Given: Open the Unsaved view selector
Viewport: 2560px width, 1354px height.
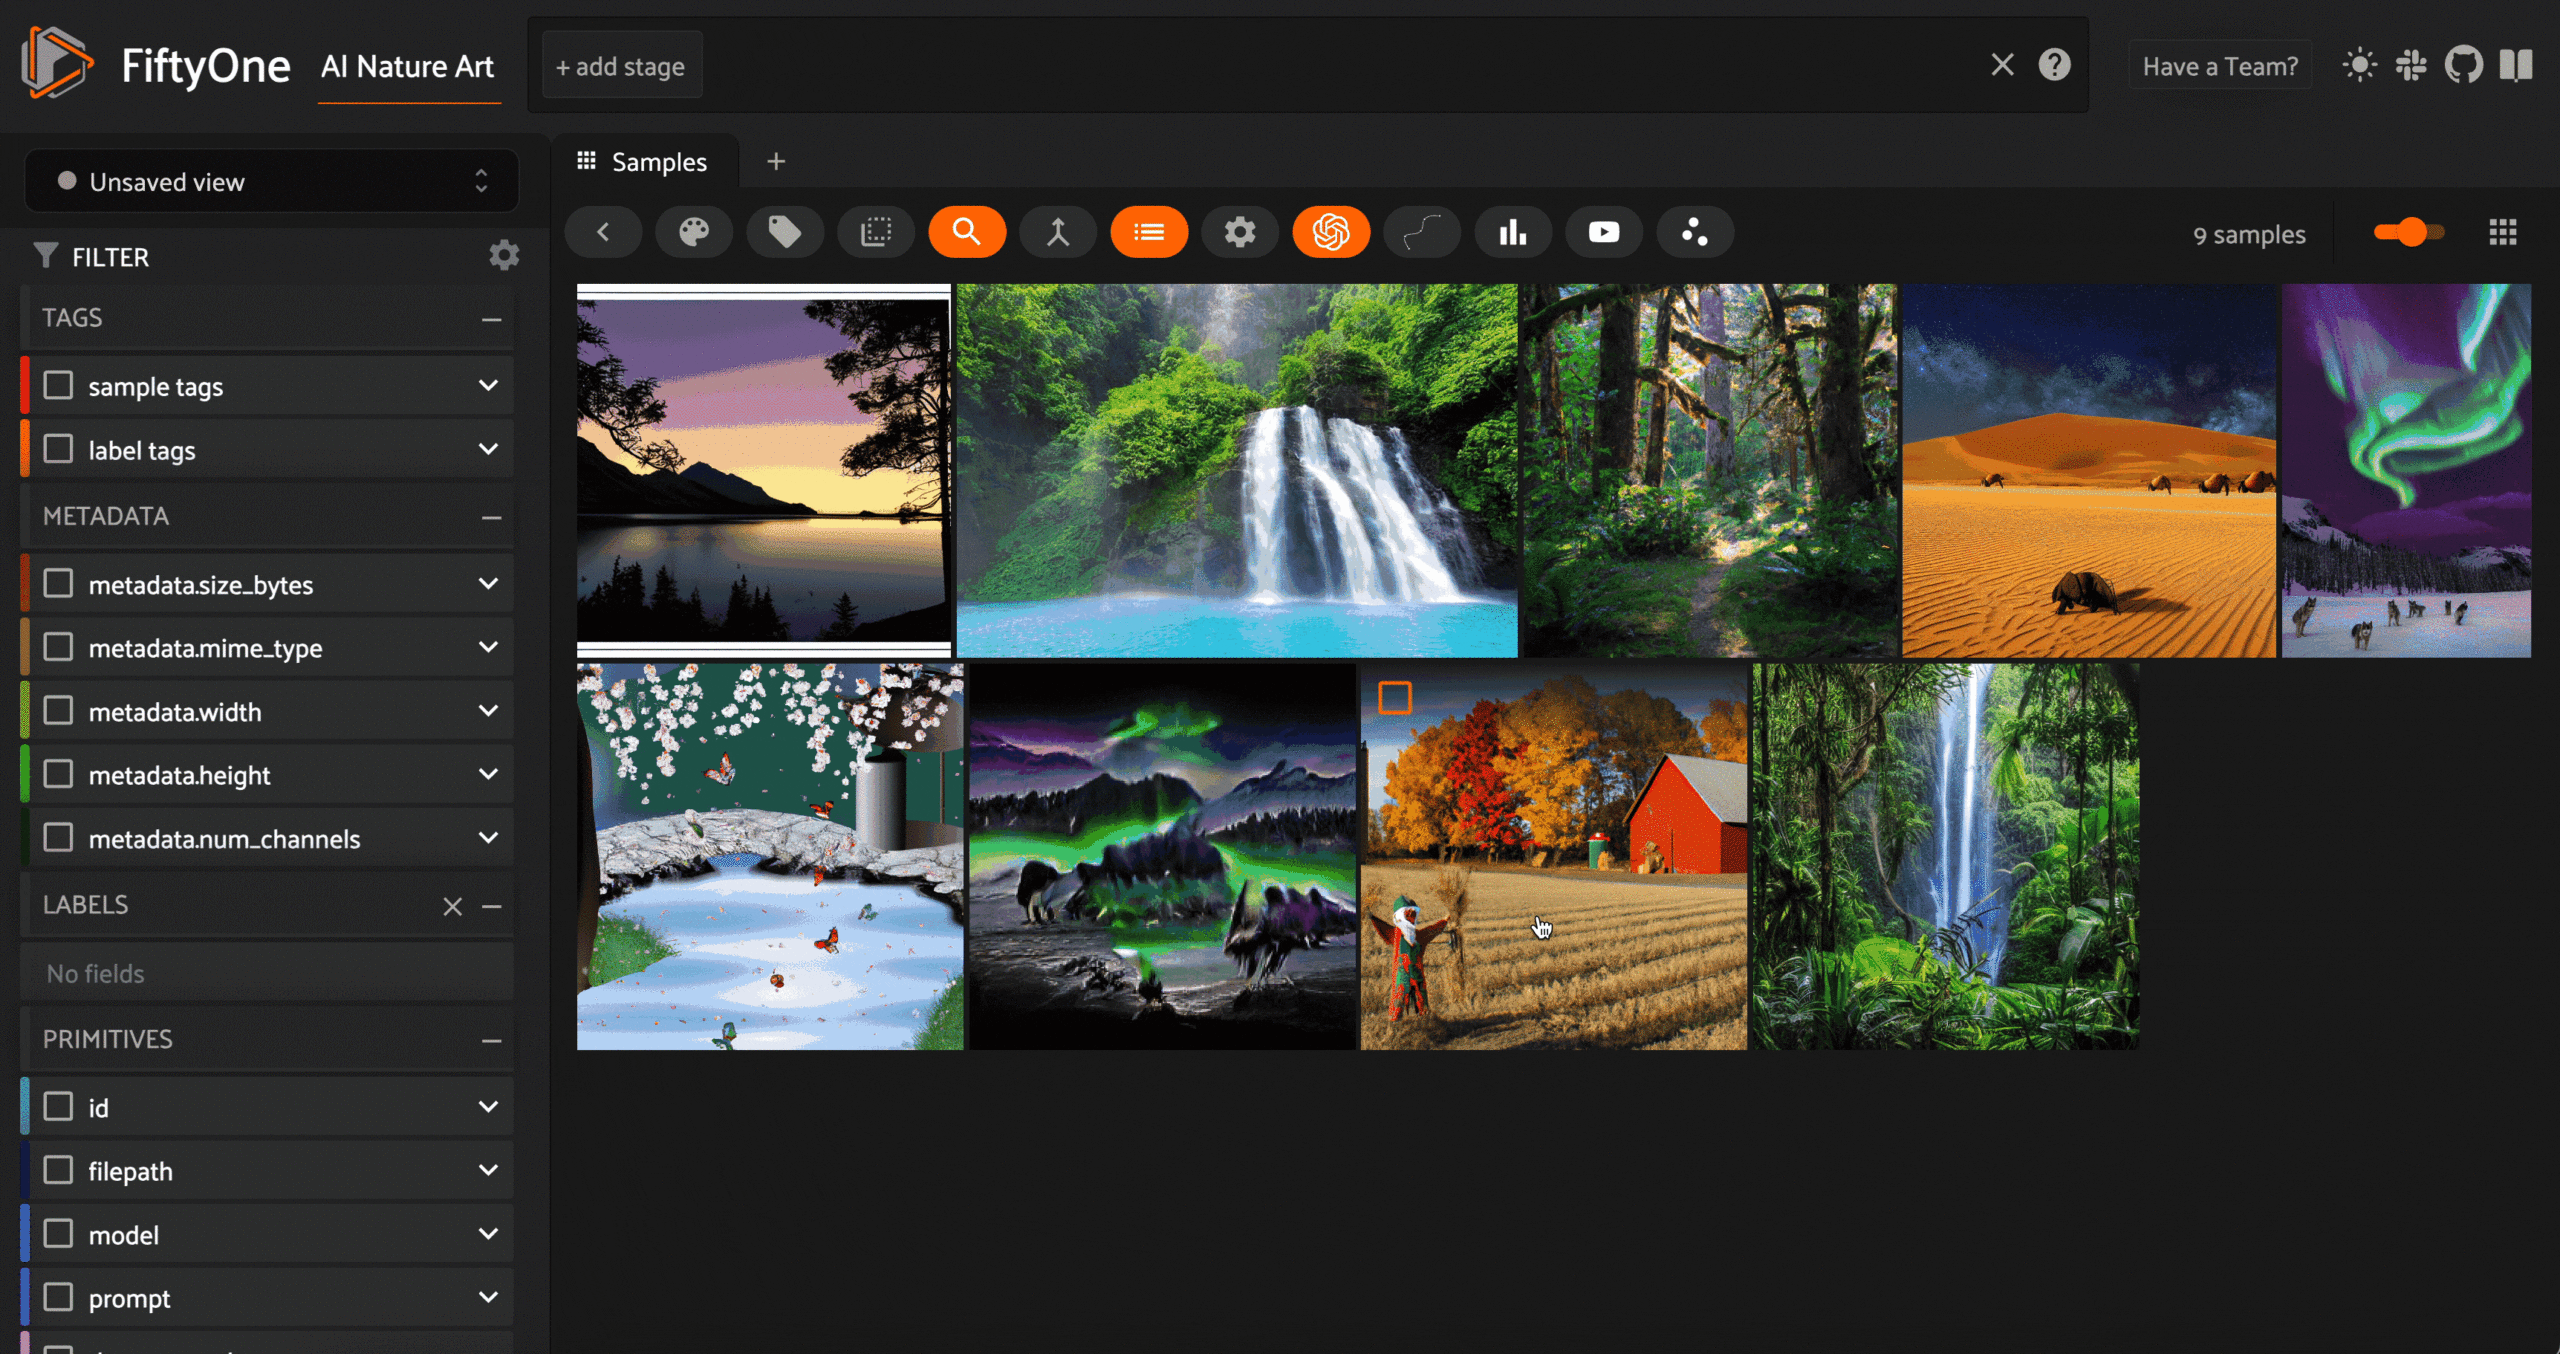Looking at the screenshot, I should [271, 181].
